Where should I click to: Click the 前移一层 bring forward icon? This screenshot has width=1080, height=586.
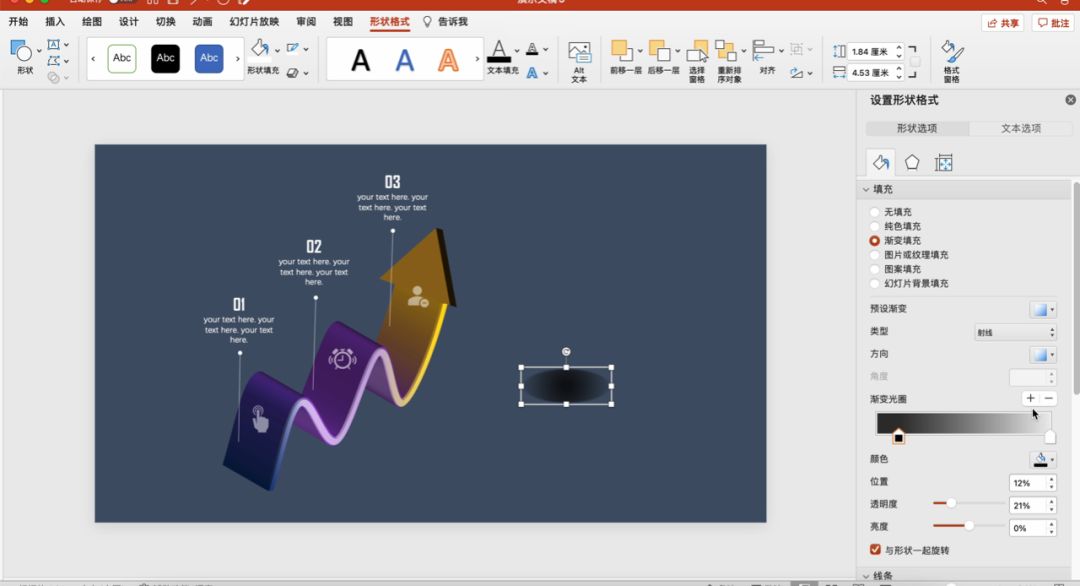pos(621,51)
